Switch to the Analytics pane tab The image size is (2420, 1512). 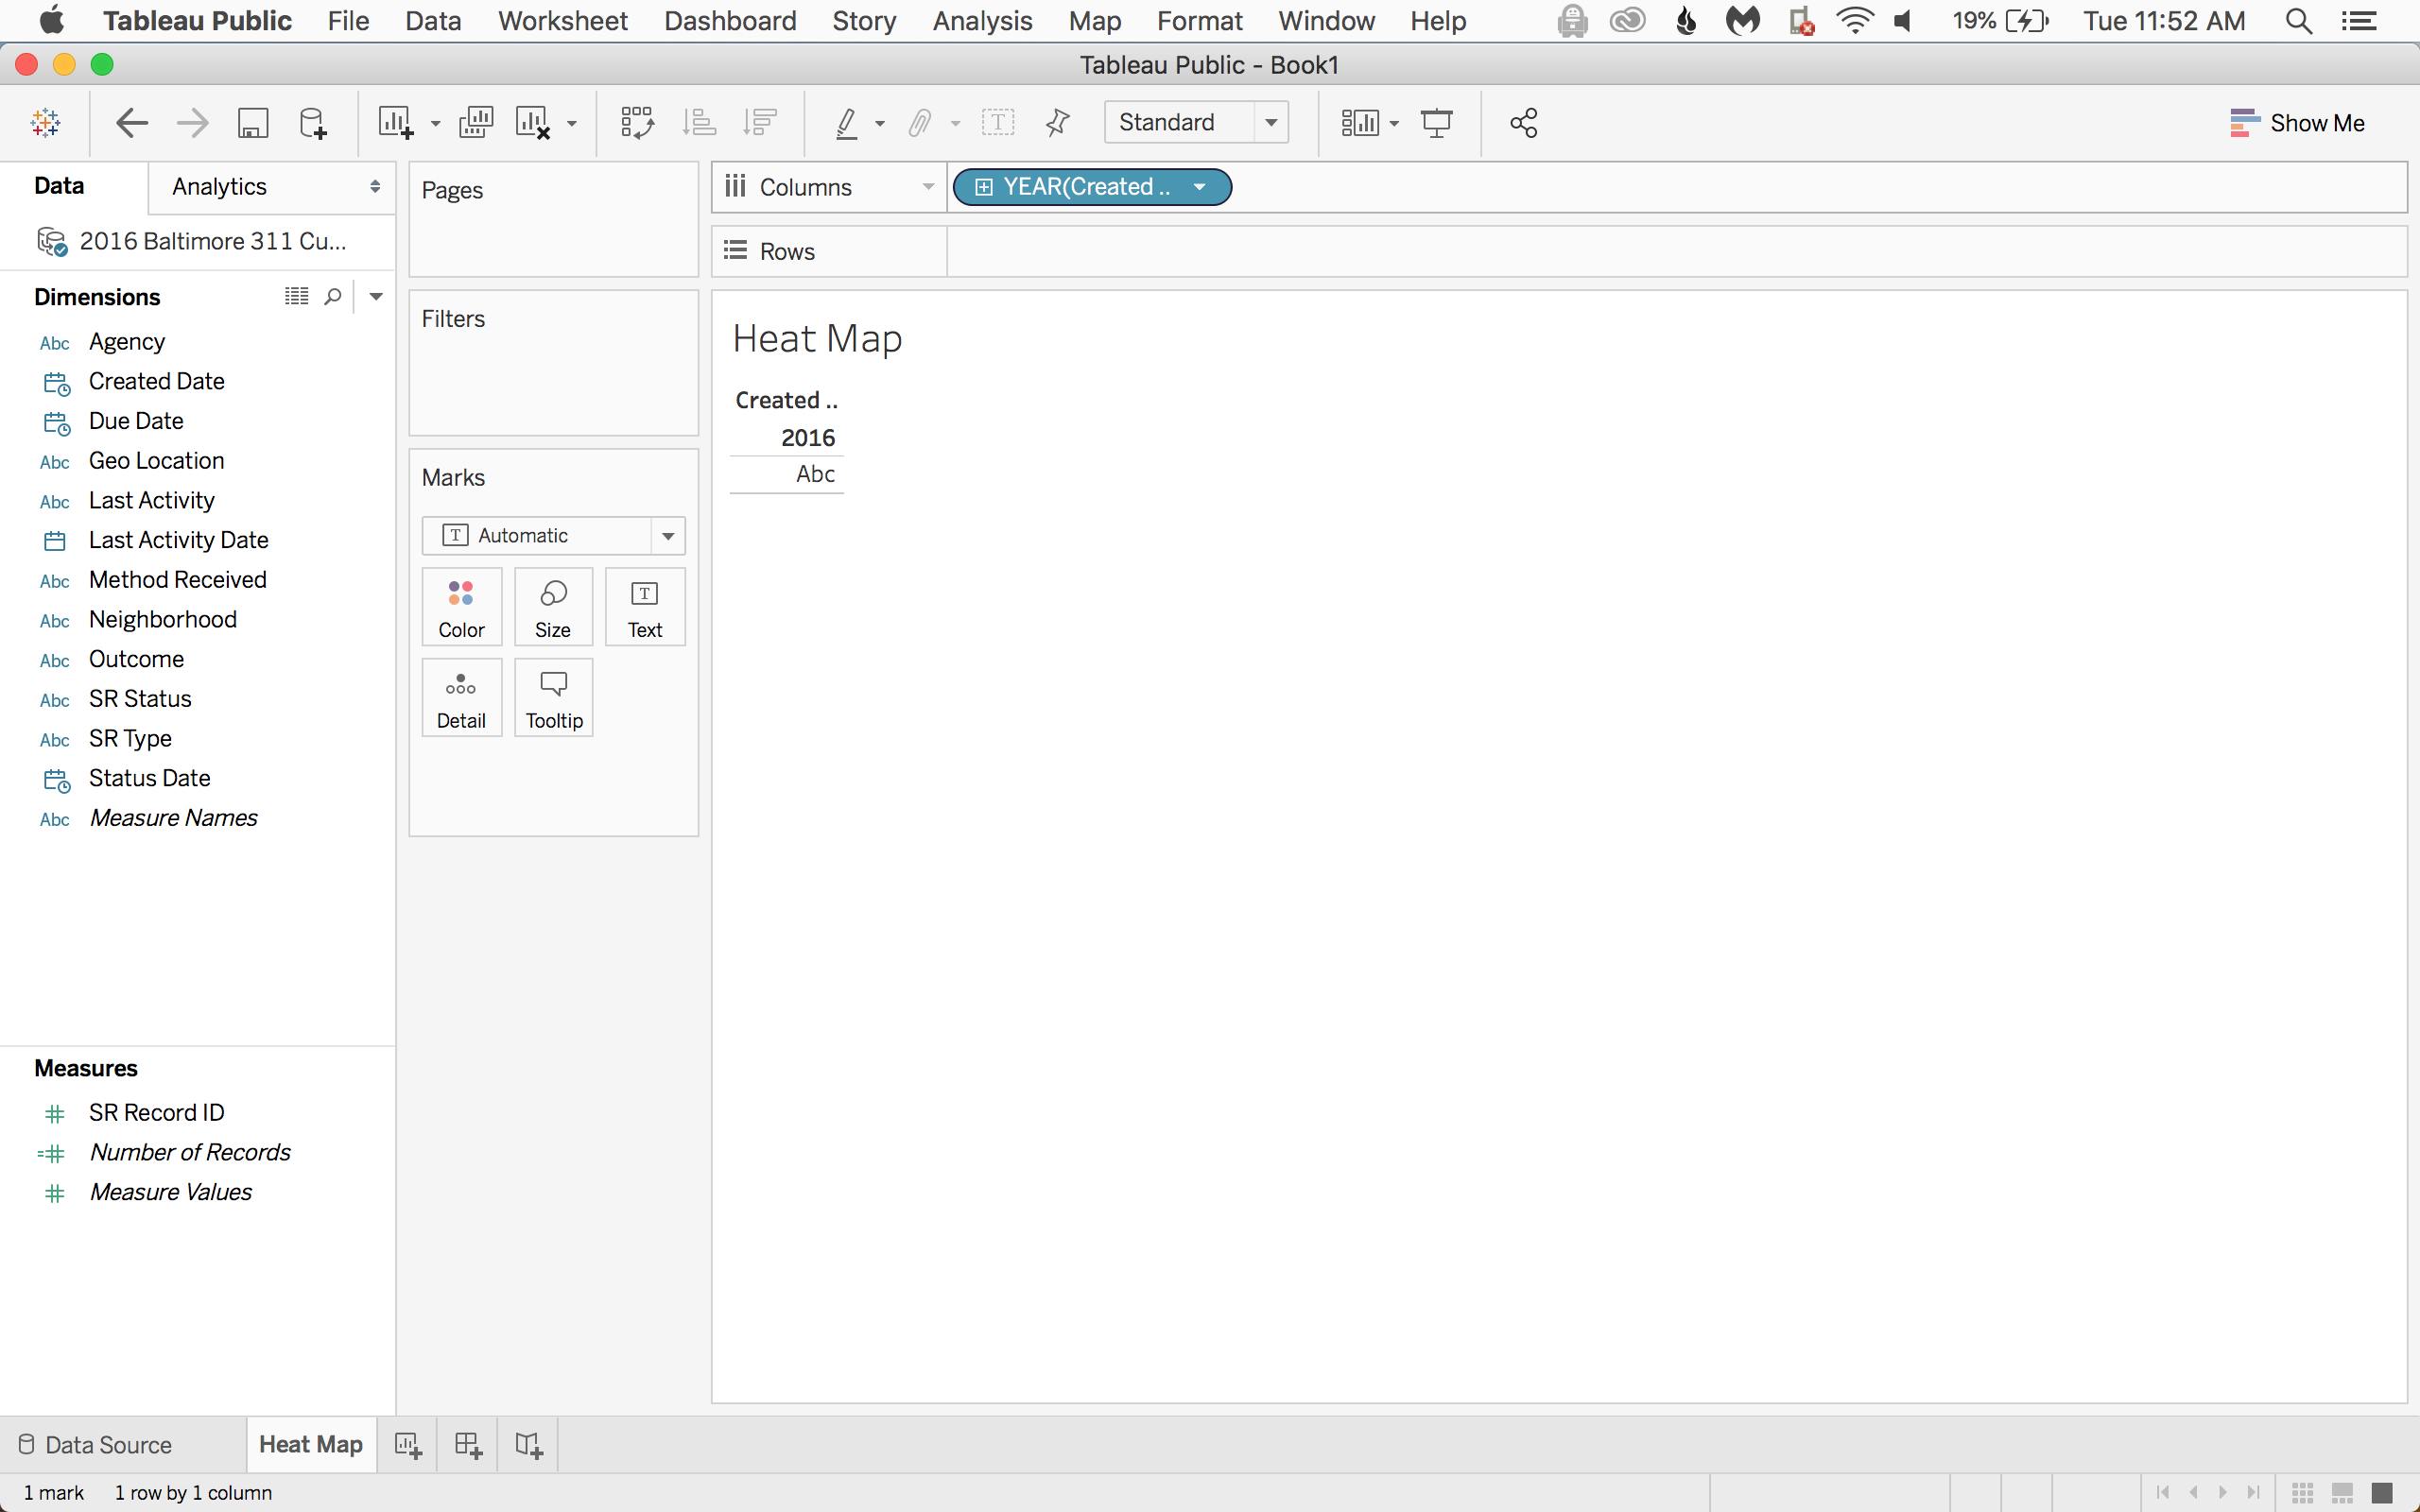point(219,187)
